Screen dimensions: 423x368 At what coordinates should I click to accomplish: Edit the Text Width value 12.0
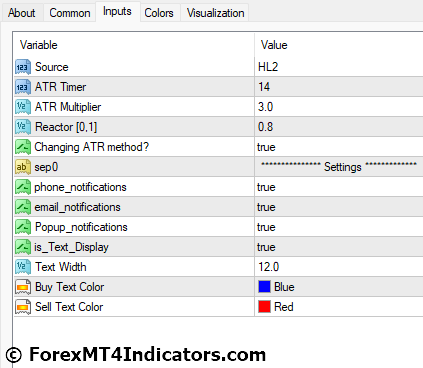click(269, 267)
